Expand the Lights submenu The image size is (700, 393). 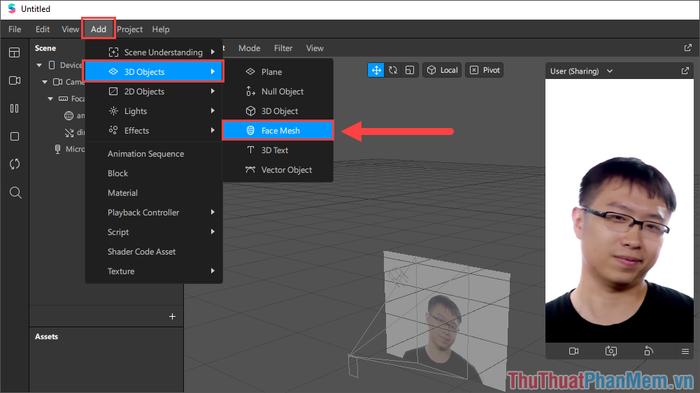pyautogui.click(x=154, y=111)
